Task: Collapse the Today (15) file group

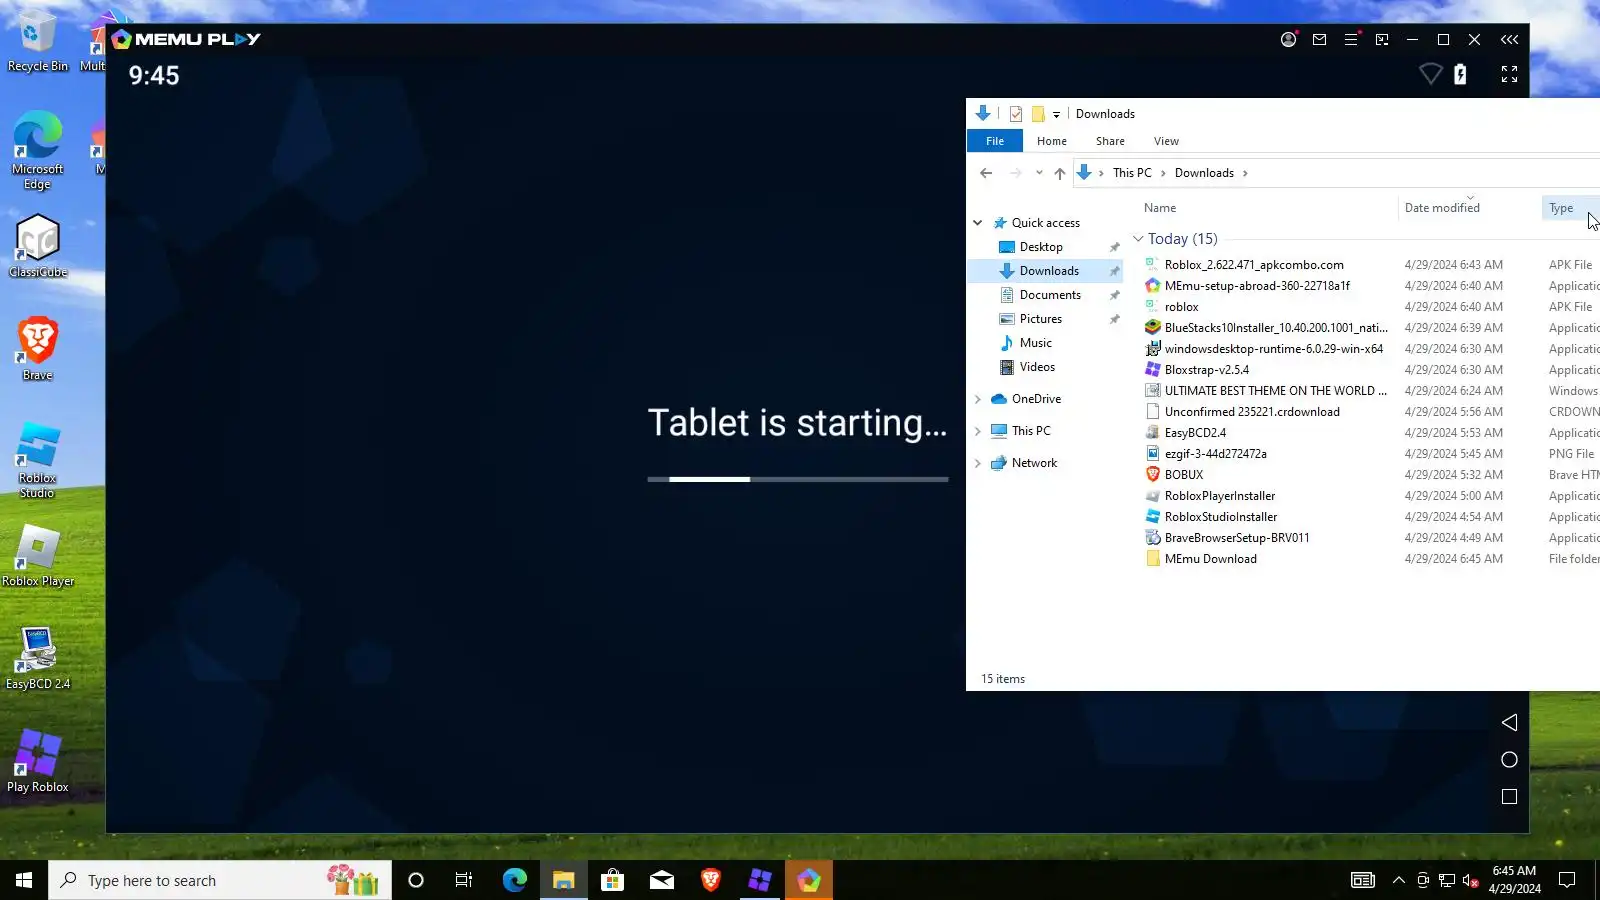Action: pos(1138,239)
